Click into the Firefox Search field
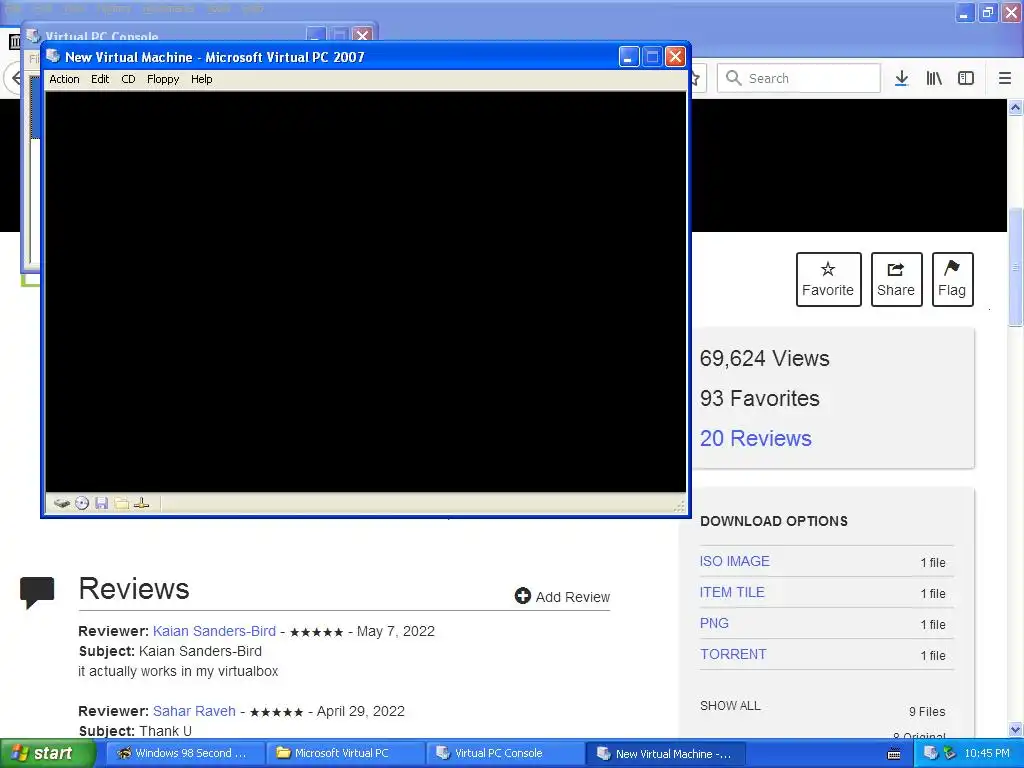Image resolution: width=1024 pixels, height=768 pixels. [799, 78]
